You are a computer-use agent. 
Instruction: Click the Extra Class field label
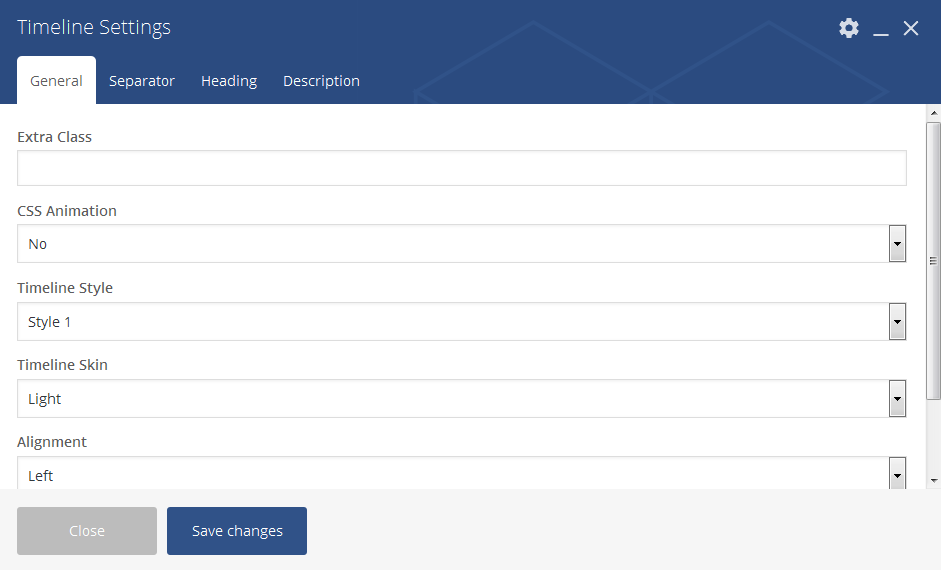pyautogui.click(x=55, y=137)
